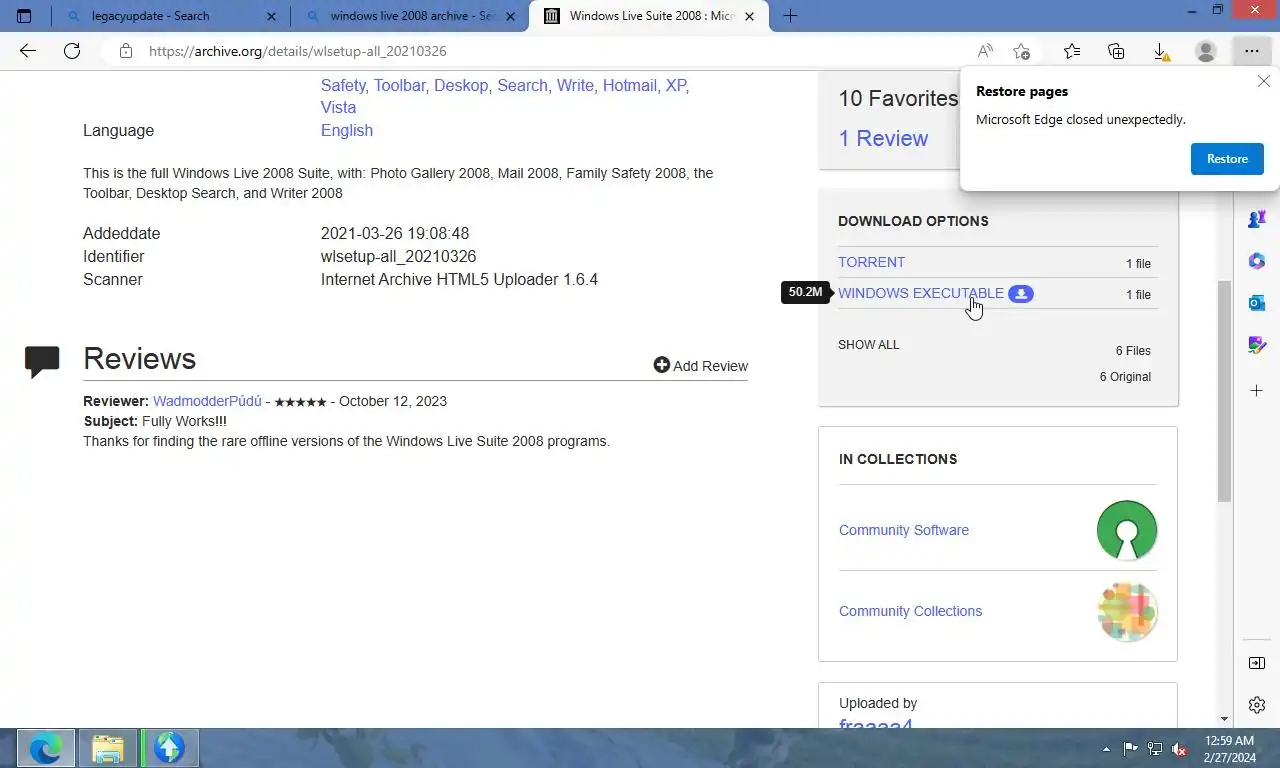This screenshot has height=768, width=1280.
Task: Start Read Aloud for this page
Action: (x=986, y=51)
